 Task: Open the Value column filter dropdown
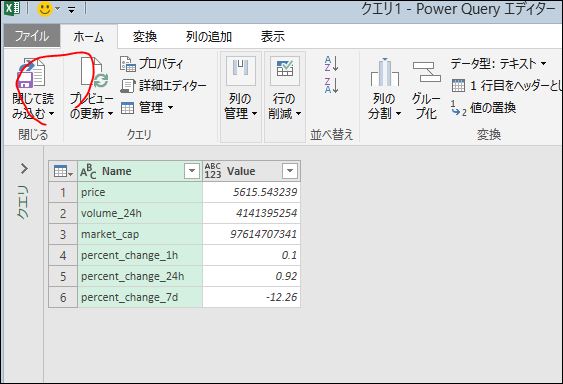pos(290,171)
